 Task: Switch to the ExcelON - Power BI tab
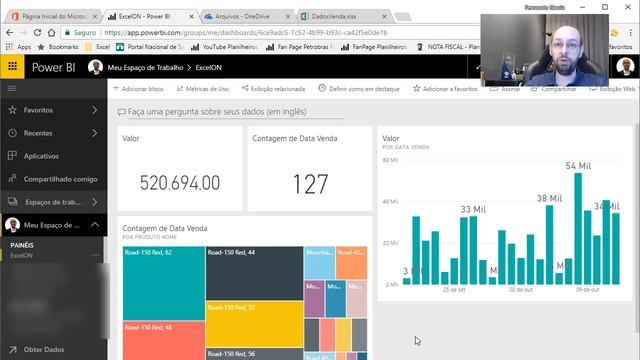149,16
